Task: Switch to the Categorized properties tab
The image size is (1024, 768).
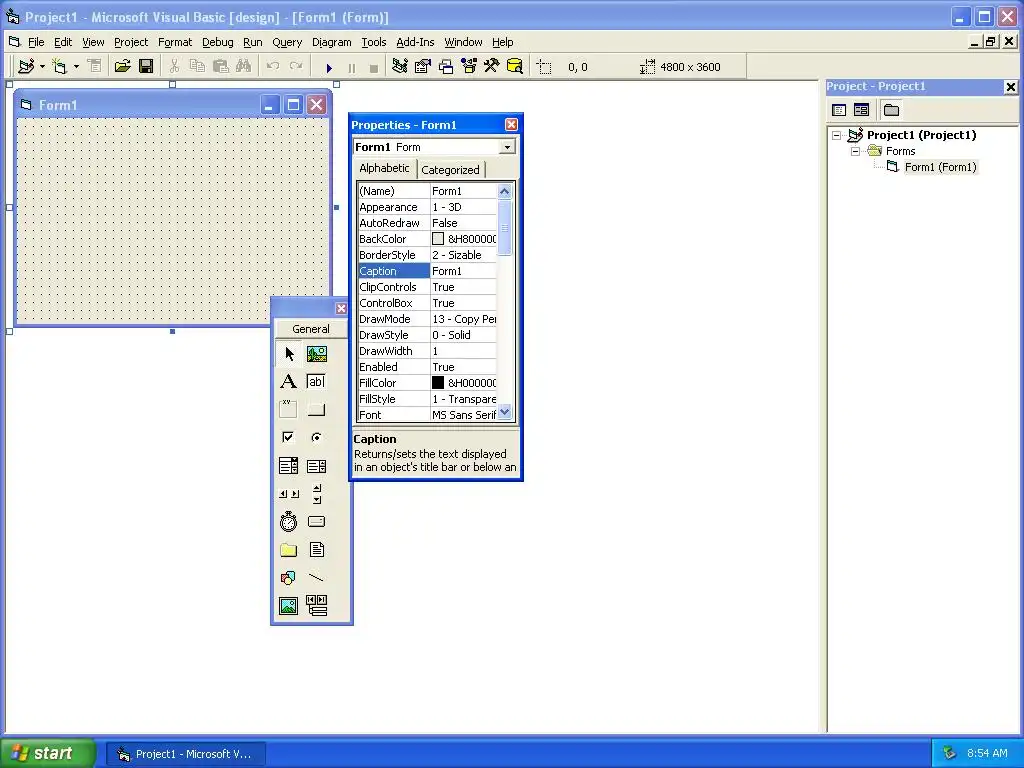Action: 450,170
